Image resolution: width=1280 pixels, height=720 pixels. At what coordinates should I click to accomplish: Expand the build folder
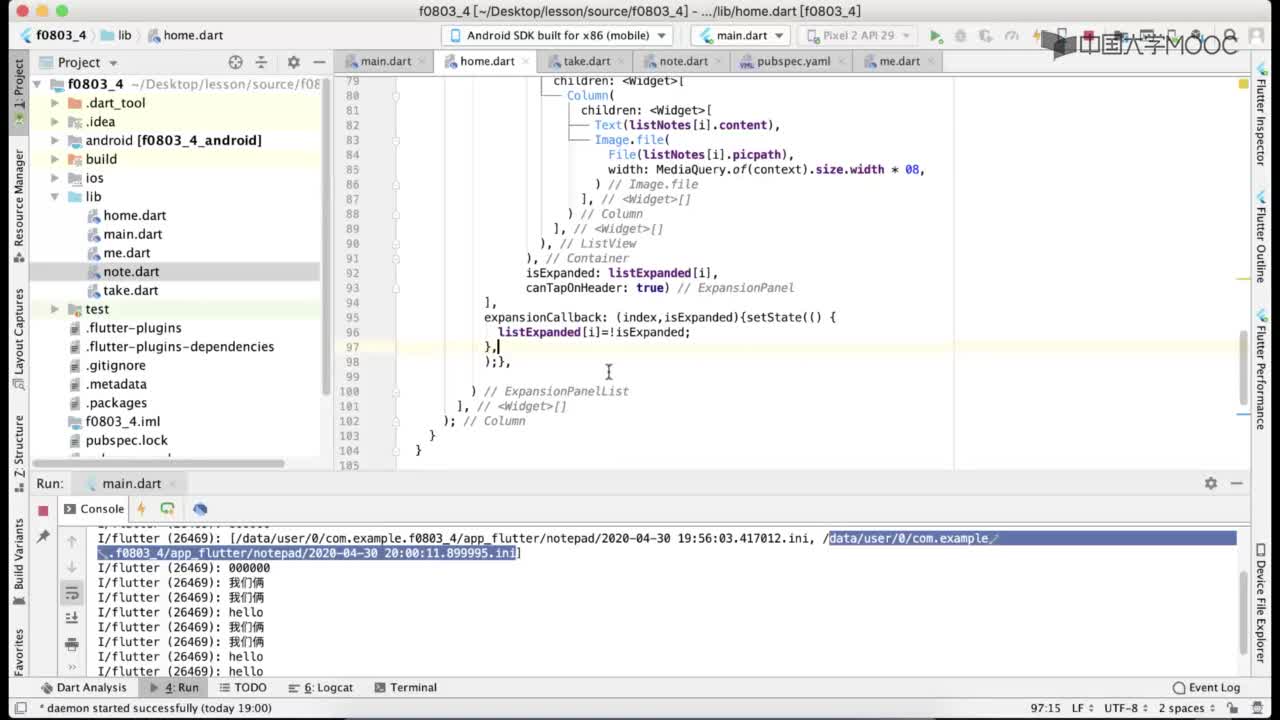point(56,159)
